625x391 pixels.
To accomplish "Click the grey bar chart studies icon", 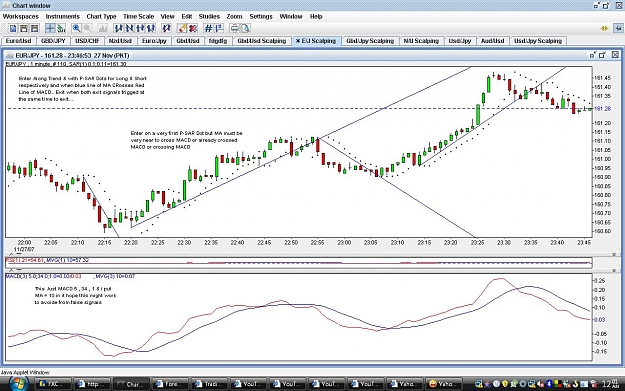I will pyautogui.click(x=103, y=28).
